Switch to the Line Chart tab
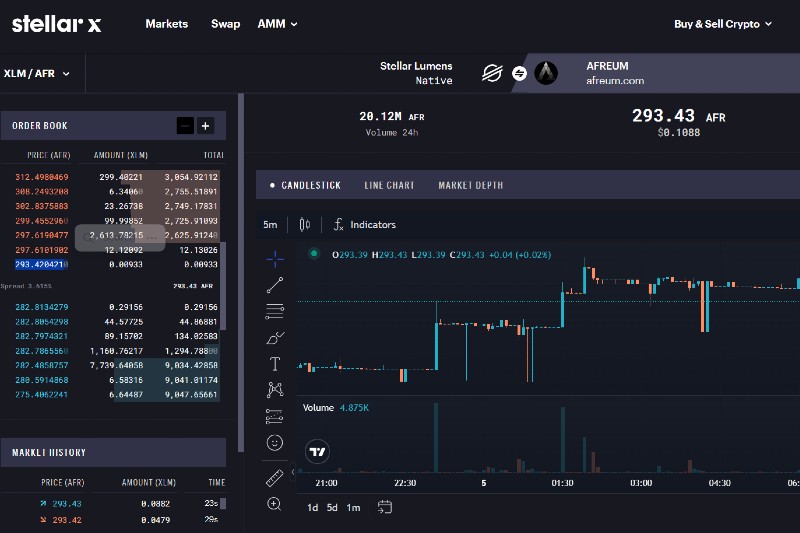The height and width of the screenshot is (533, 800). click(389, 185)
